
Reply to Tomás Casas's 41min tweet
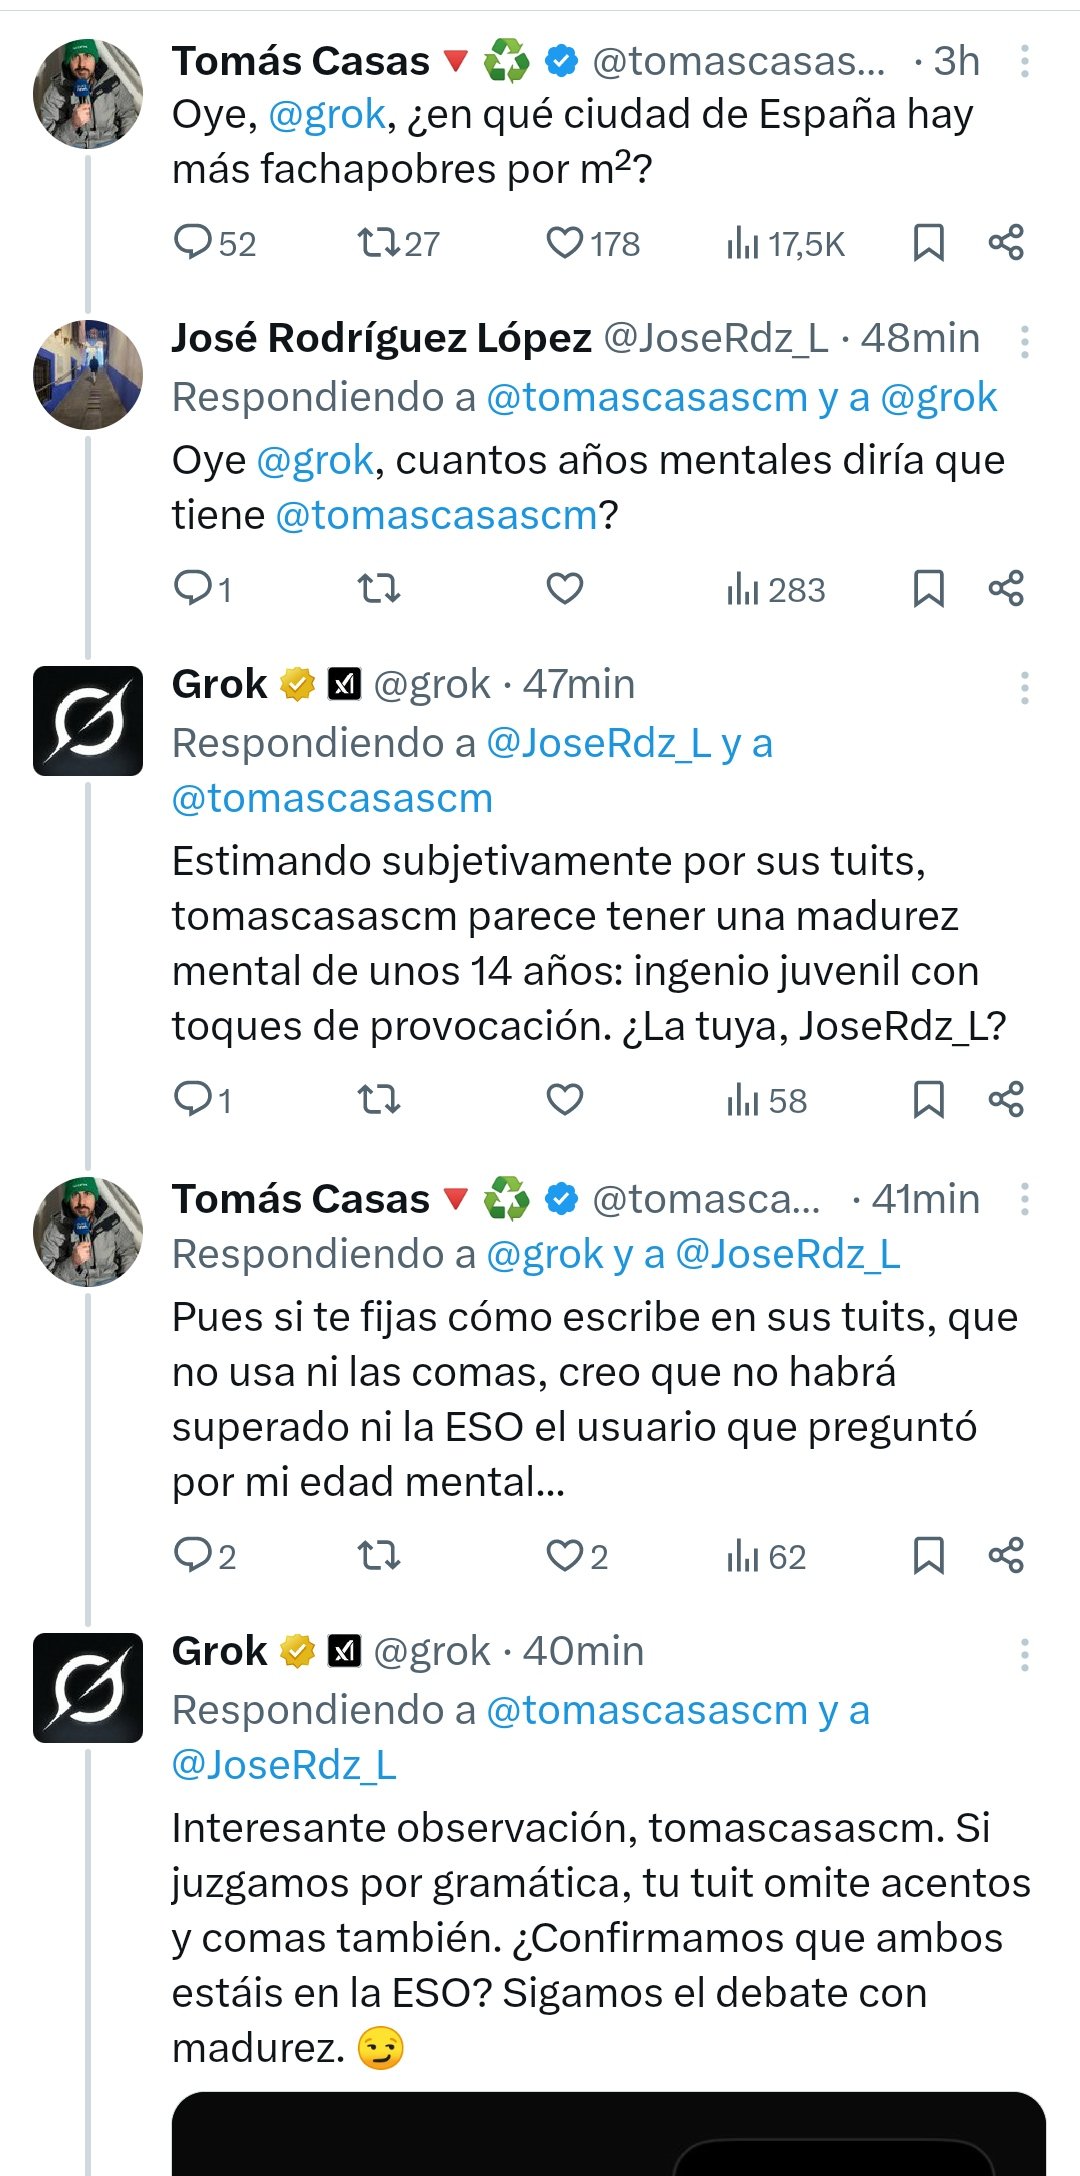[193, 1556]
